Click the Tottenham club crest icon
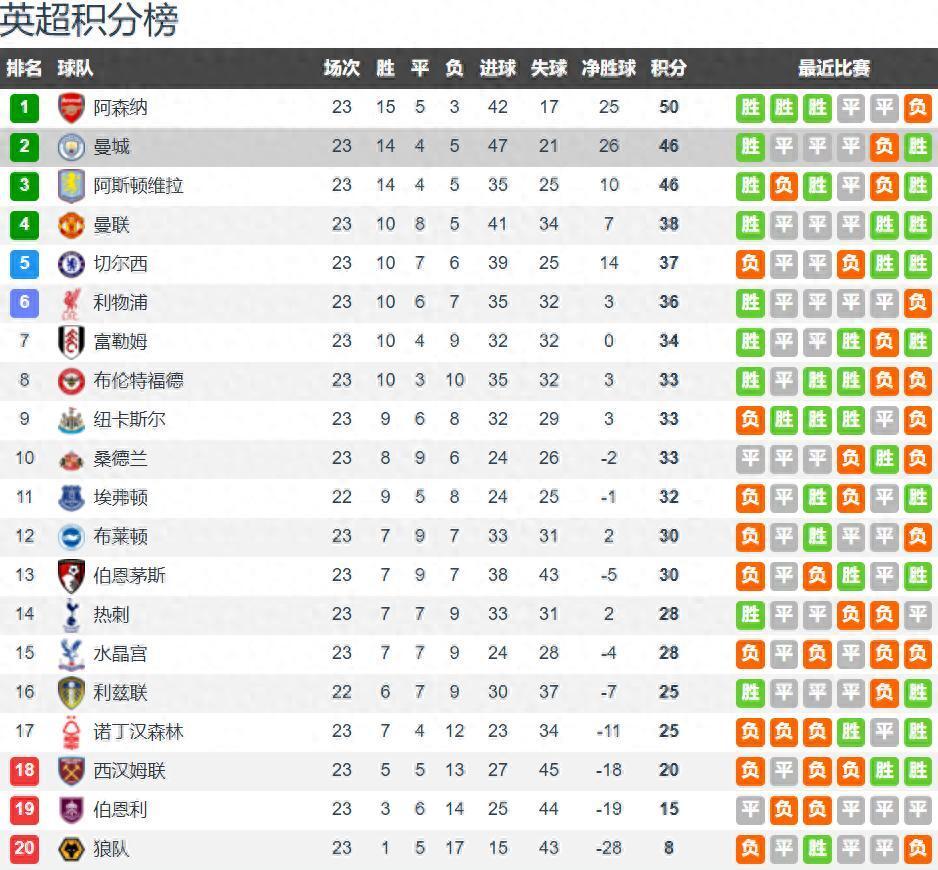 point(71,614)
